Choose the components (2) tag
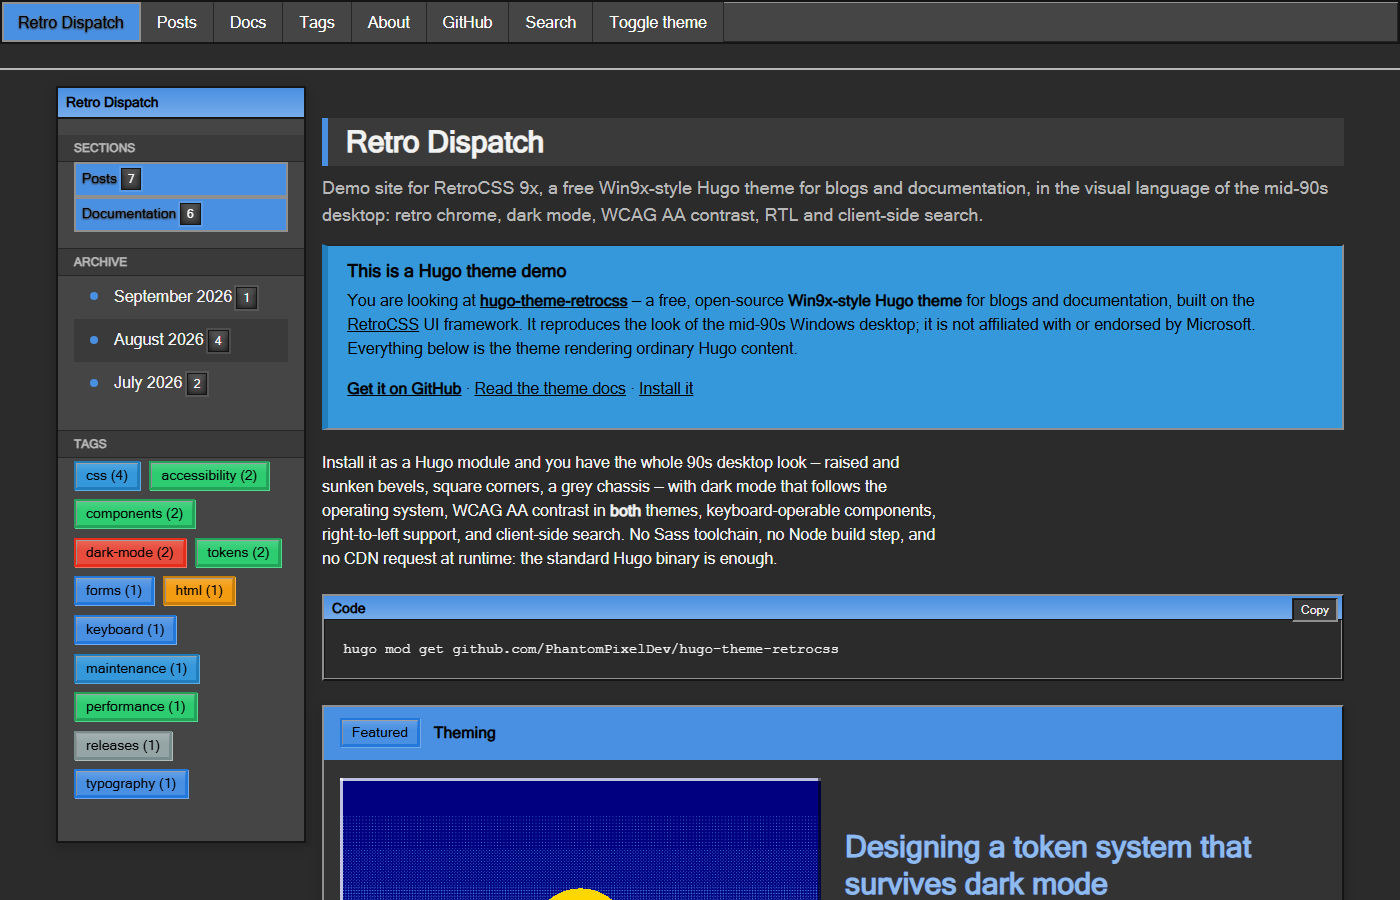Screen dimensions: 1400x900 (x=134, y=514)
